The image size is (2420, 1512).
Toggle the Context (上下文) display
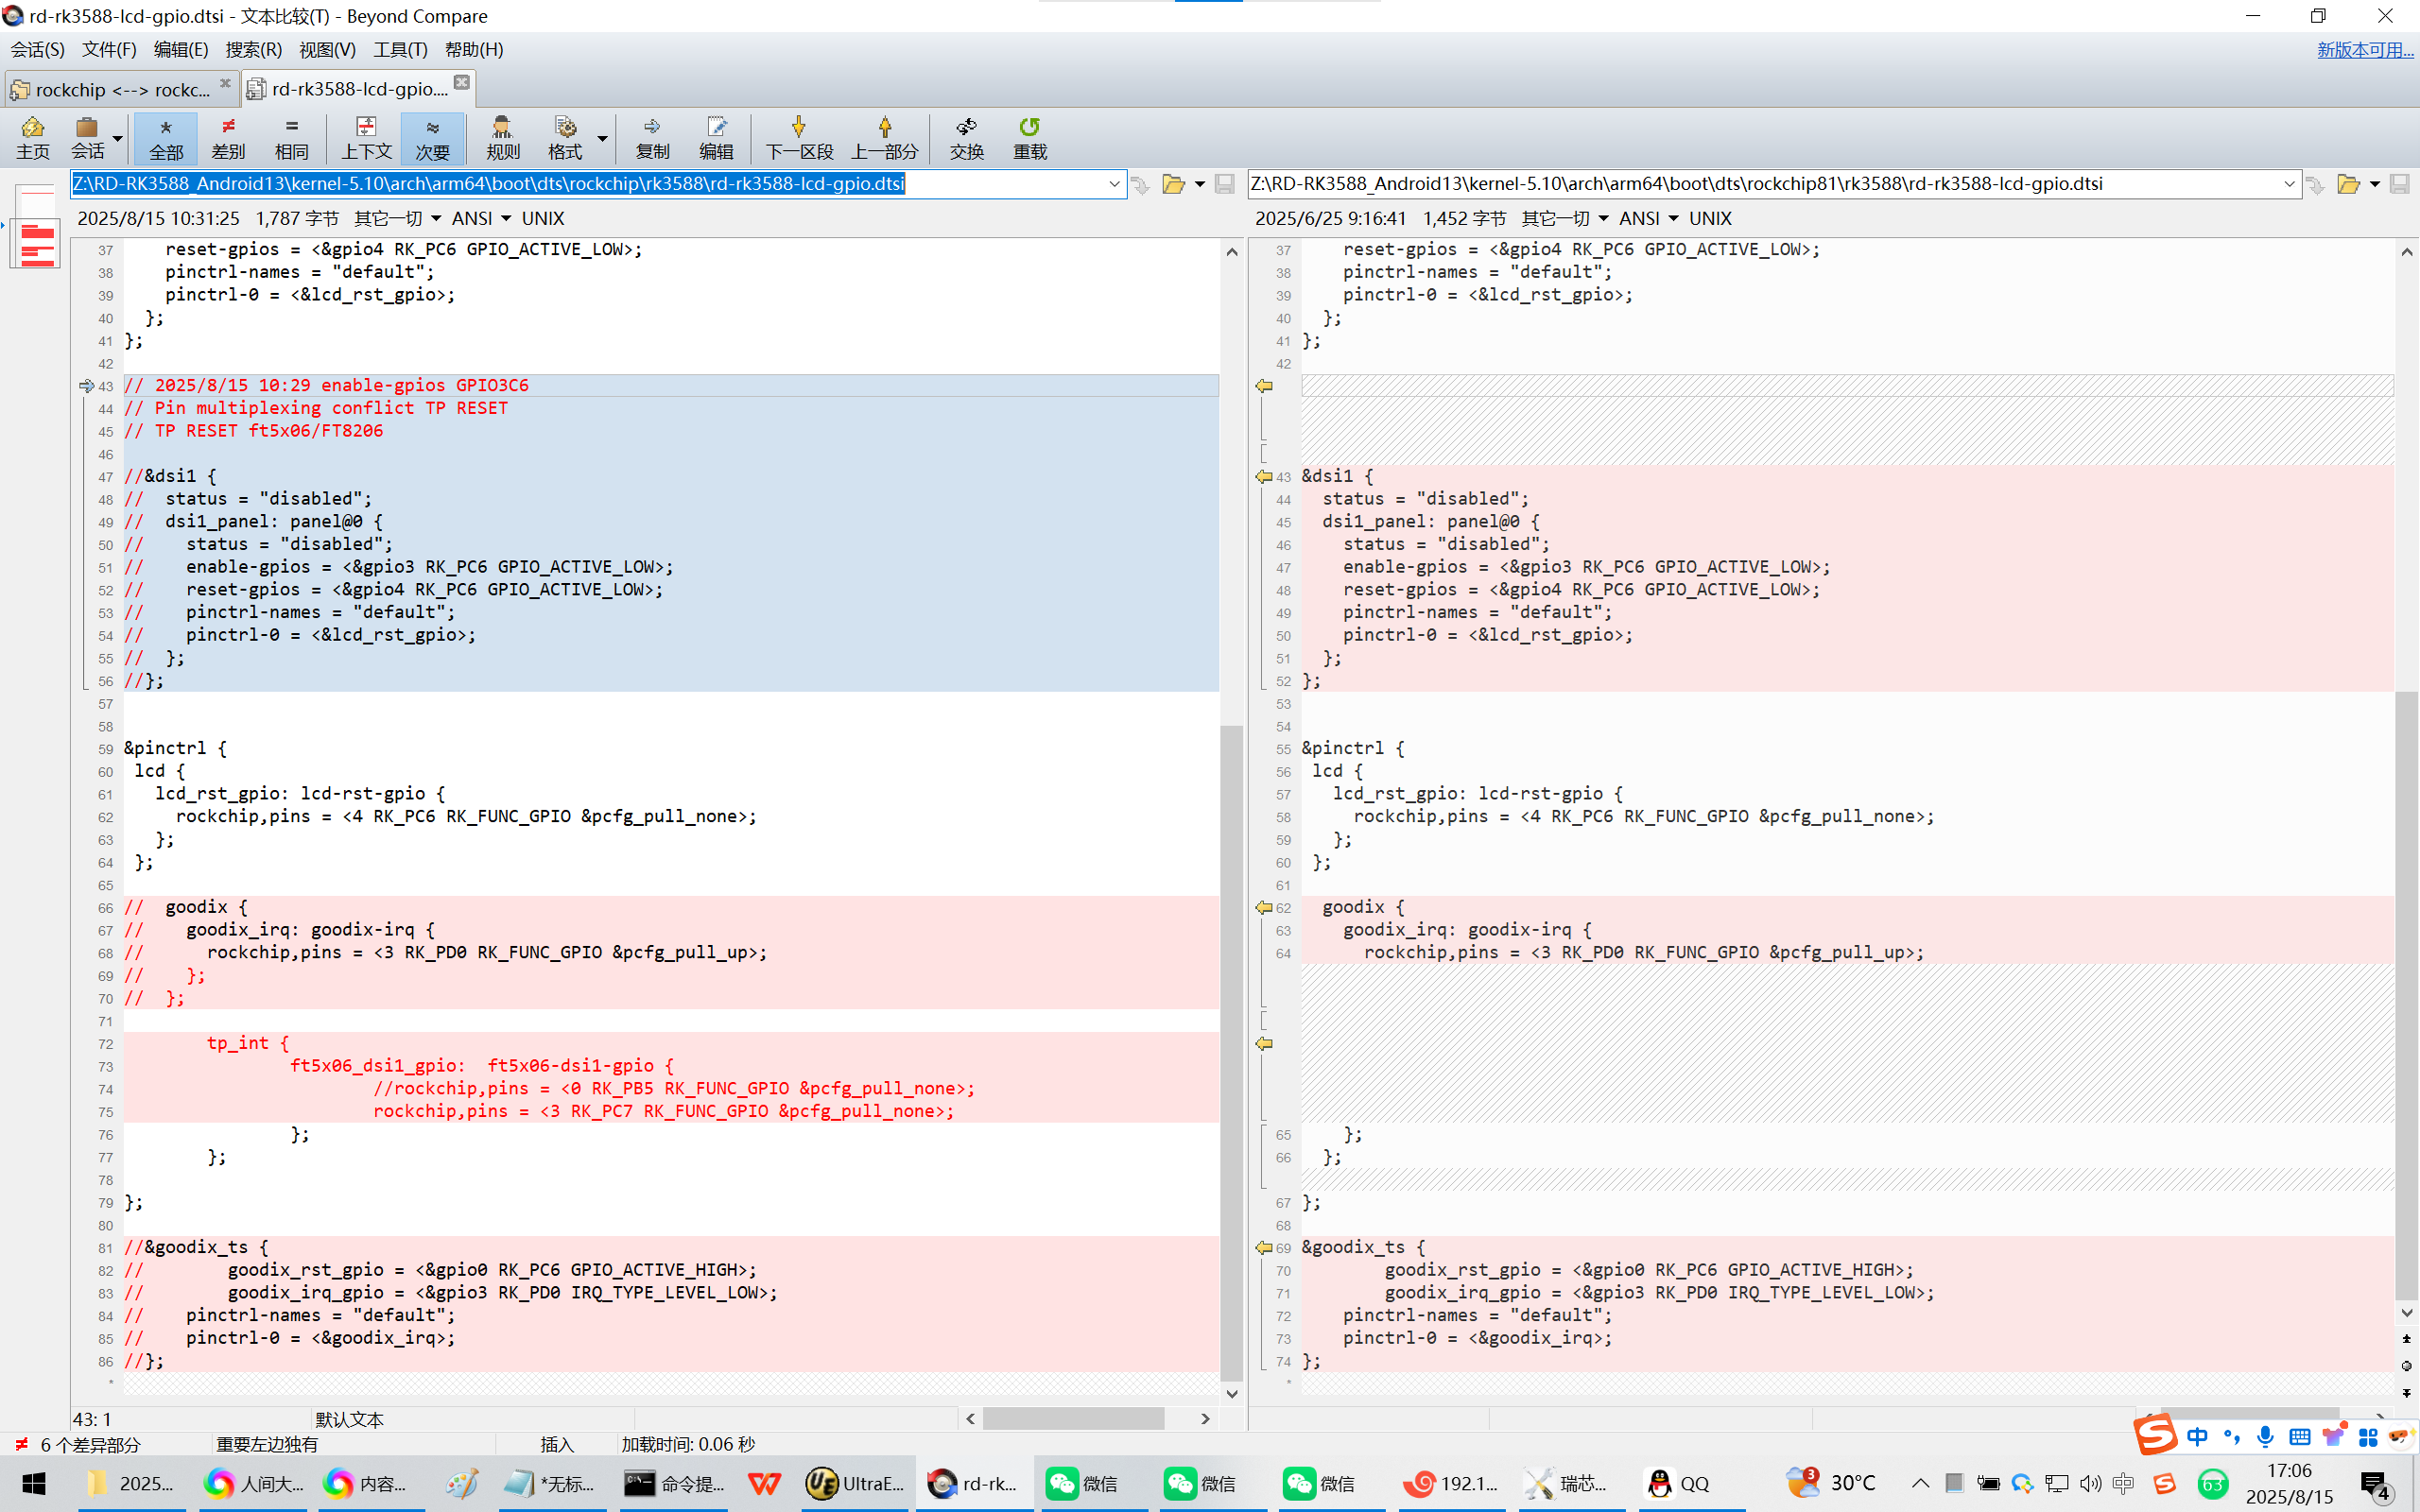pos(366,138)
